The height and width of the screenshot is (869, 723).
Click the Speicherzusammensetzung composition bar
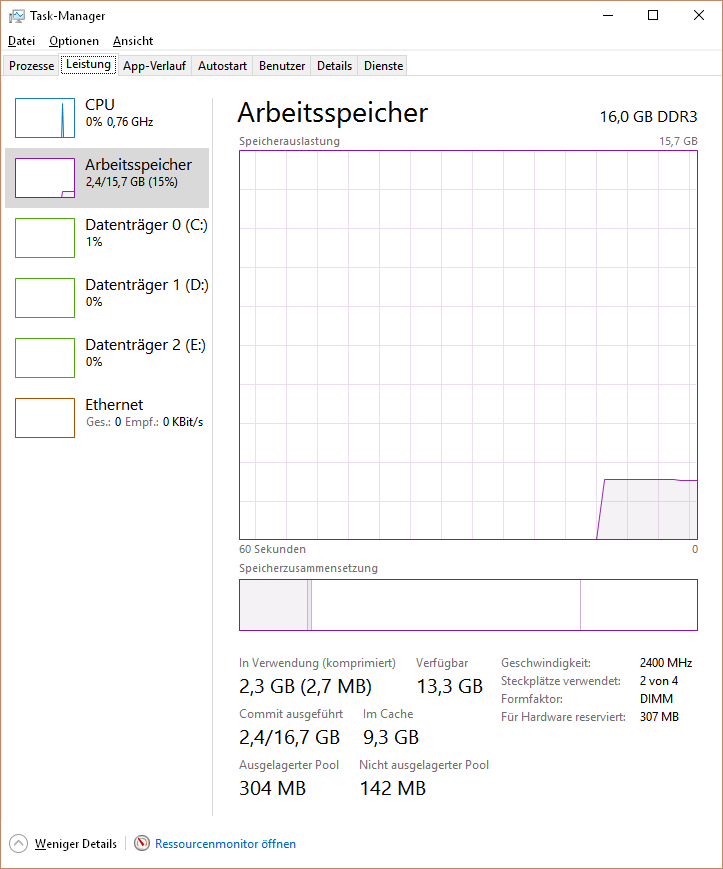(468, 605)
